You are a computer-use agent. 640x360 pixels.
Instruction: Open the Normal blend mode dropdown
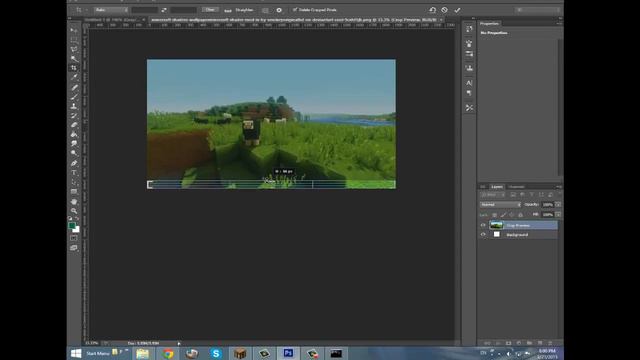point(500,204)
